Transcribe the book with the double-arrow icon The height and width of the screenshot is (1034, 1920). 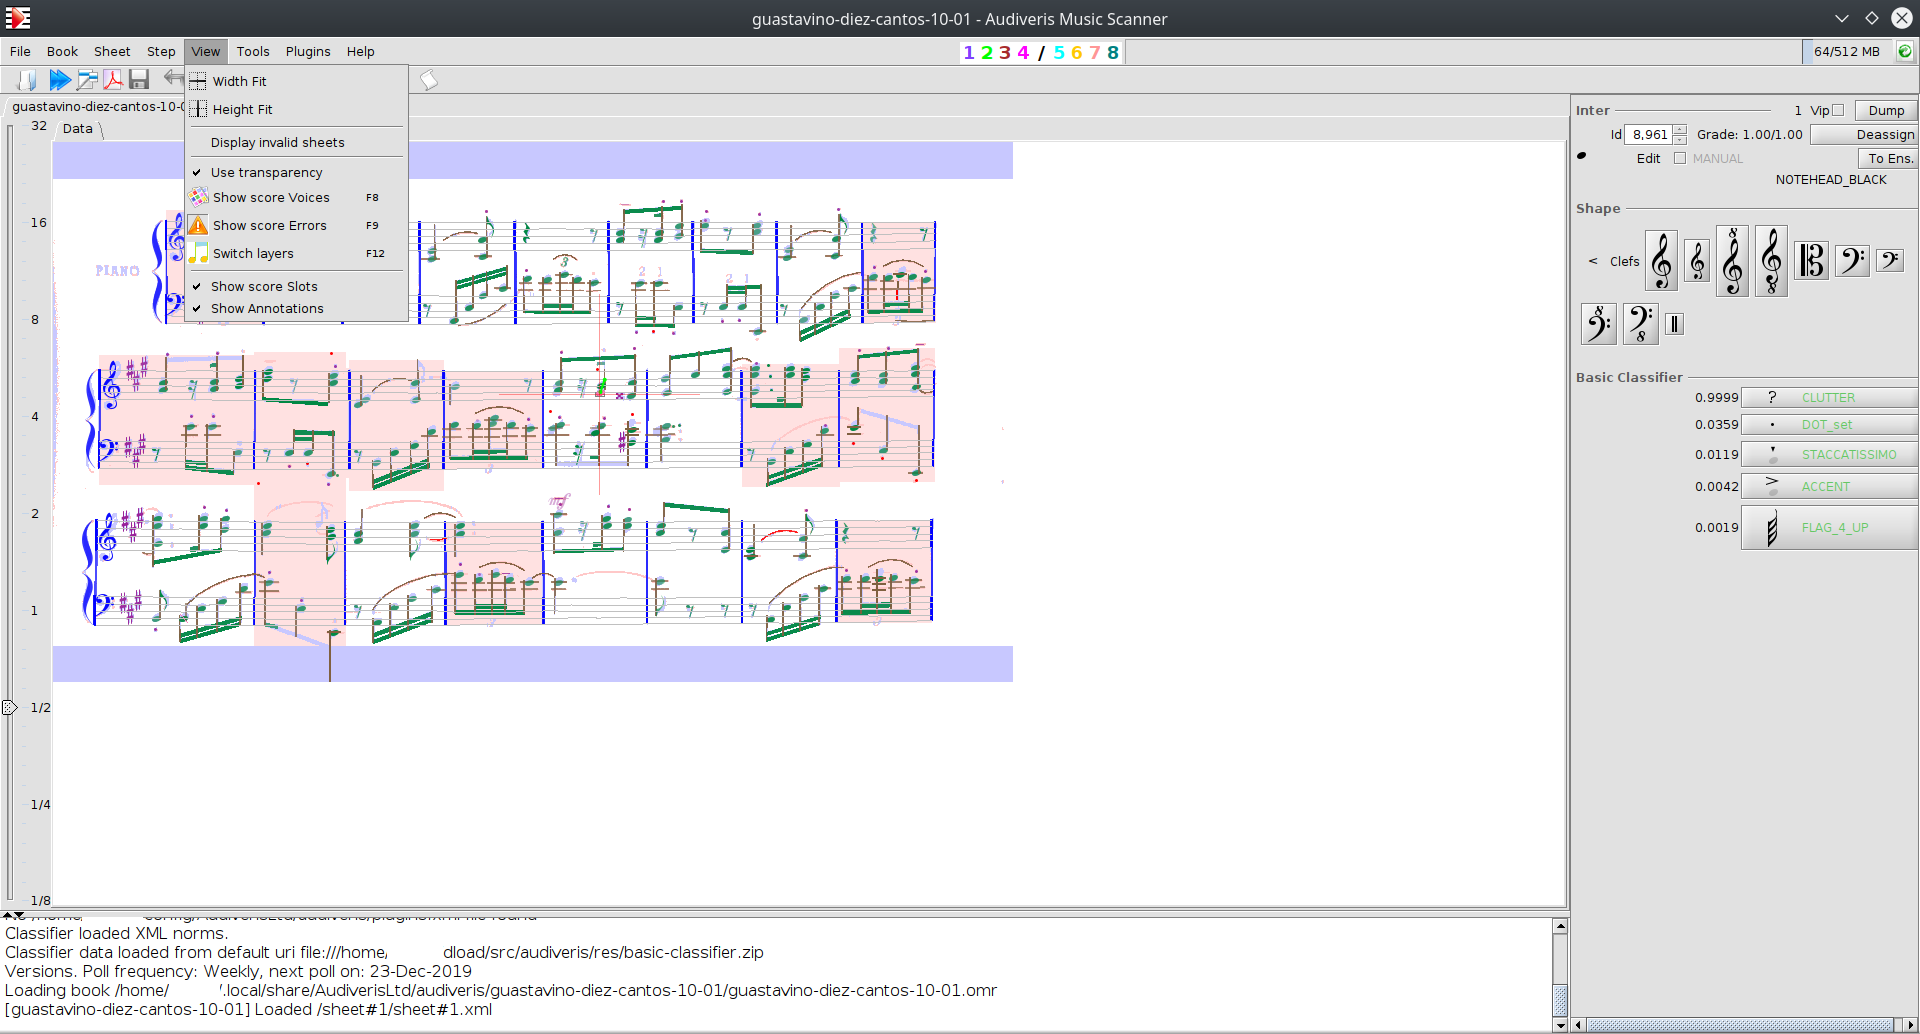coord(60,80)
